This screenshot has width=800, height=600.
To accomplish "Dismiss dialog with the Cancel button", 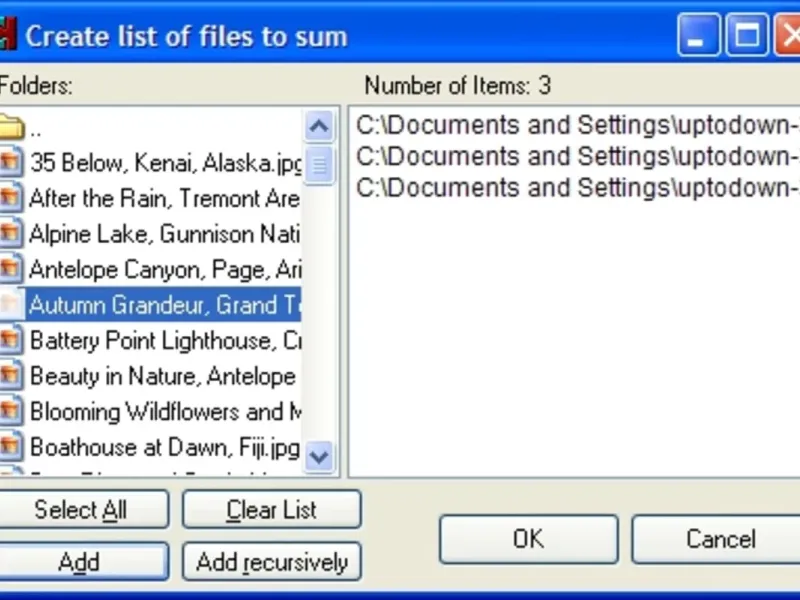I will tap(718, 539).
